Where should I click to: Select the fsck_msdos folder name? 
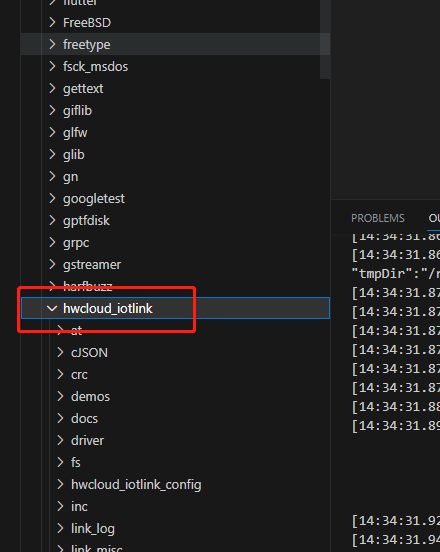(x=95, y=67)
